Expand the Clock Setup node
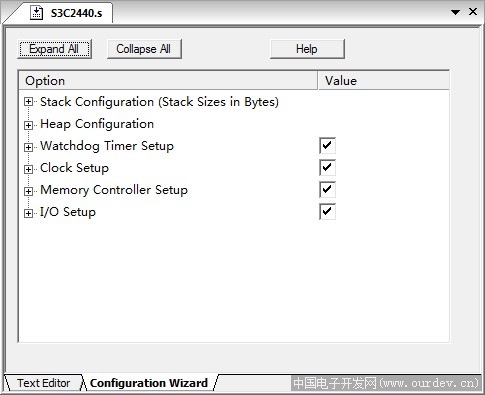 pyautogui.click(x=29, y=169)
